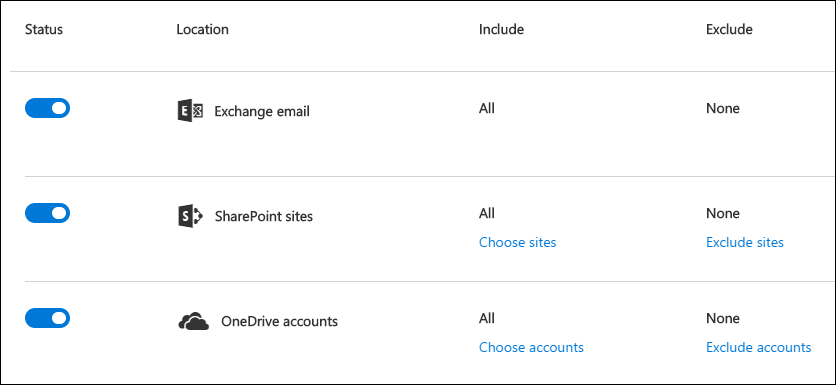
Task: Click the None value for Exchange email
Action: point(723,108)
